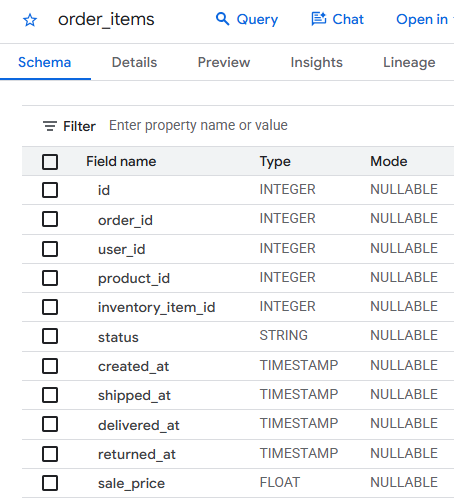Screen dimensions: 454x501
Task: Click the STRING type of status
Action: pyautogui.click(x=283, y=335)
